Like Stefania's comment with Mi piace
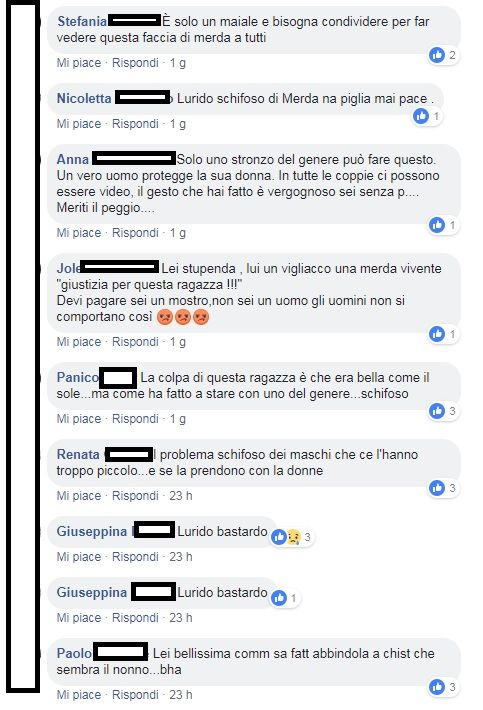483x710 pixels. click(x=79, y=63)
